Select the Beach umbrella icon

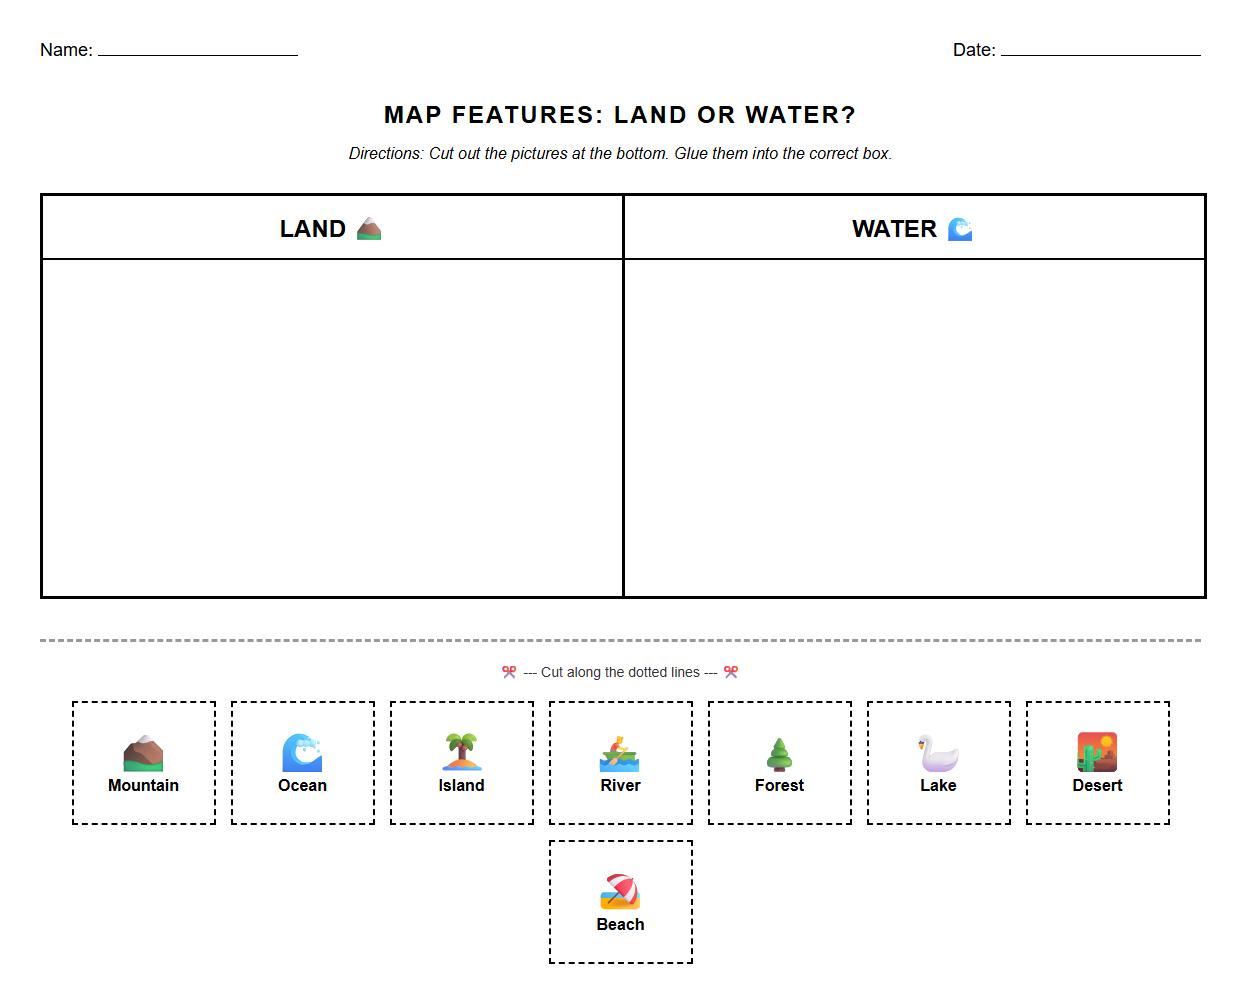[x=620, y=888]
